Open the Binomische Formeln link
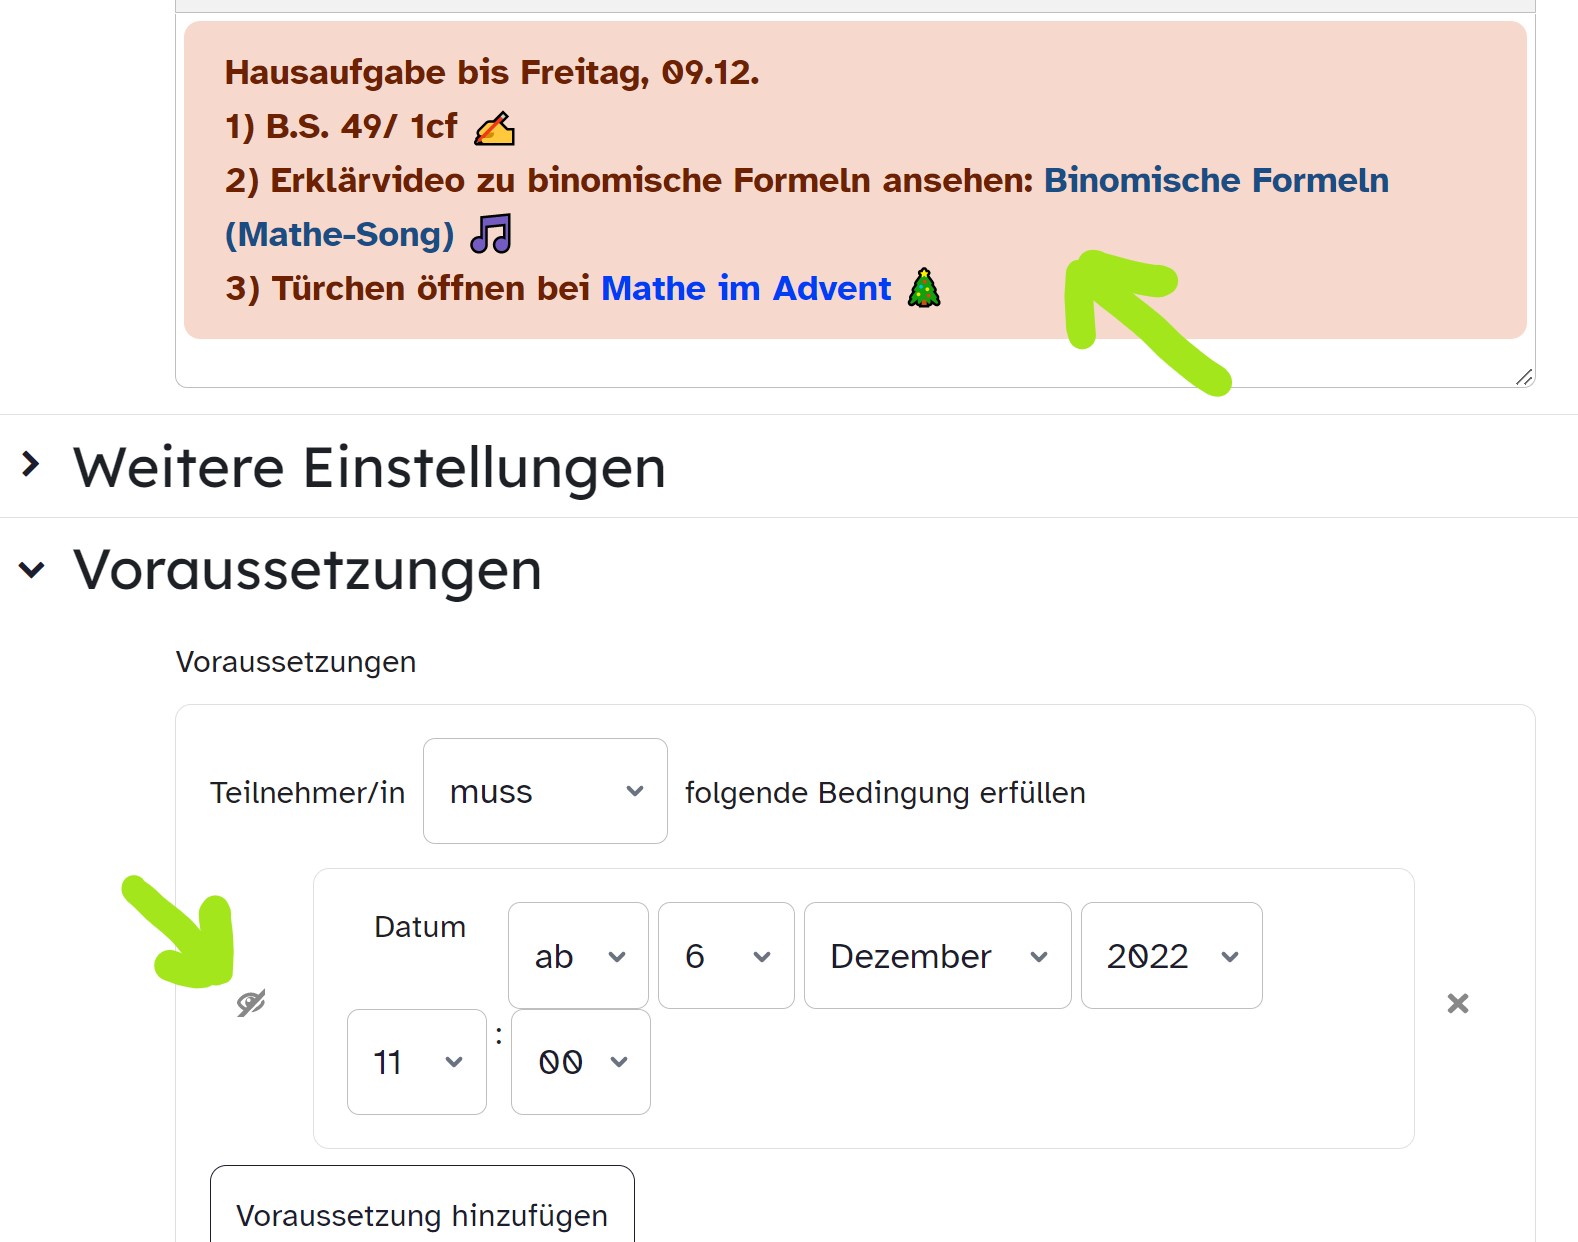The image size is (1578, 1242). tap(1216, 180)
